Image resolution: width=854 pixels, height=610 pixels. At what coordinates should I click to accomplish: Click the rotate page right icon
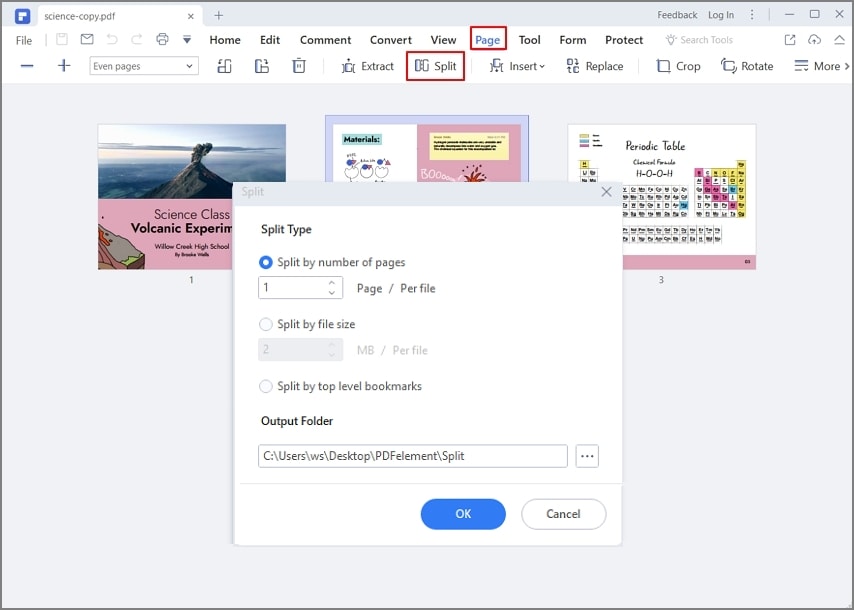click(x=262, y=66)
